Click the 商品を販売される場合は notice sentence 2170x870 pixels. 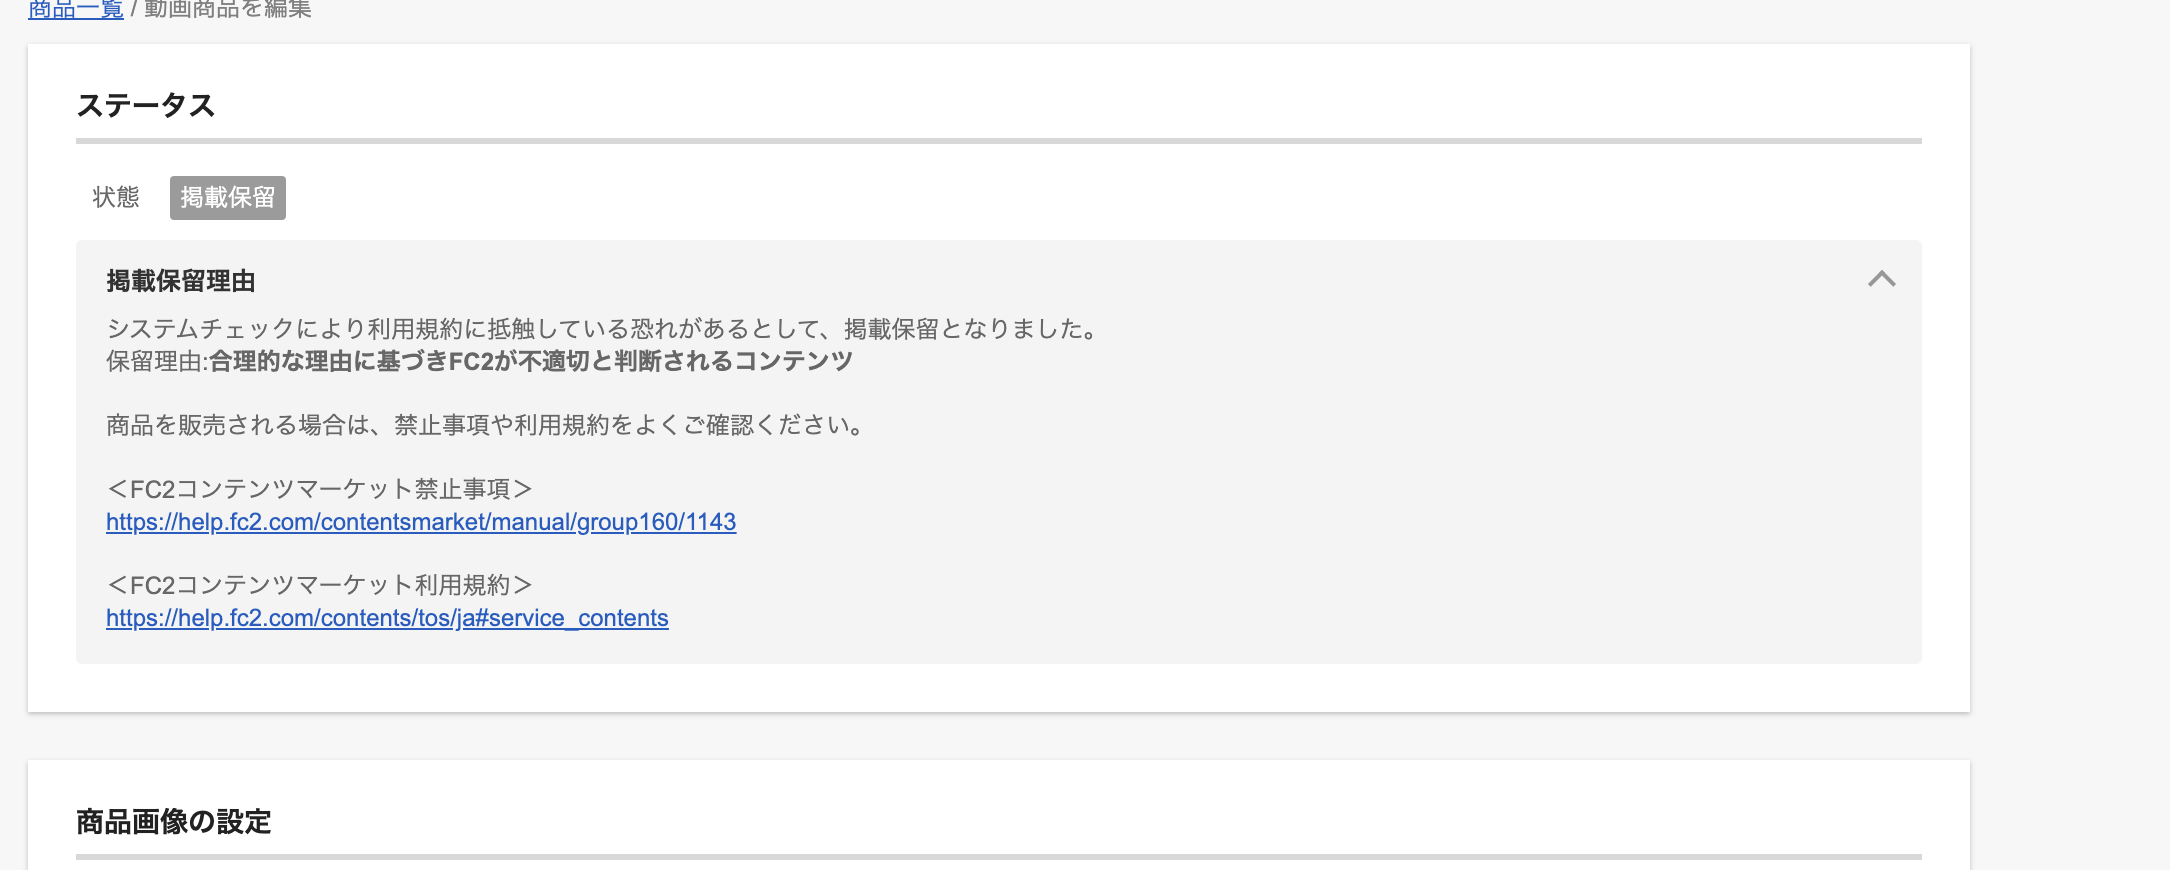click(485, 425)
